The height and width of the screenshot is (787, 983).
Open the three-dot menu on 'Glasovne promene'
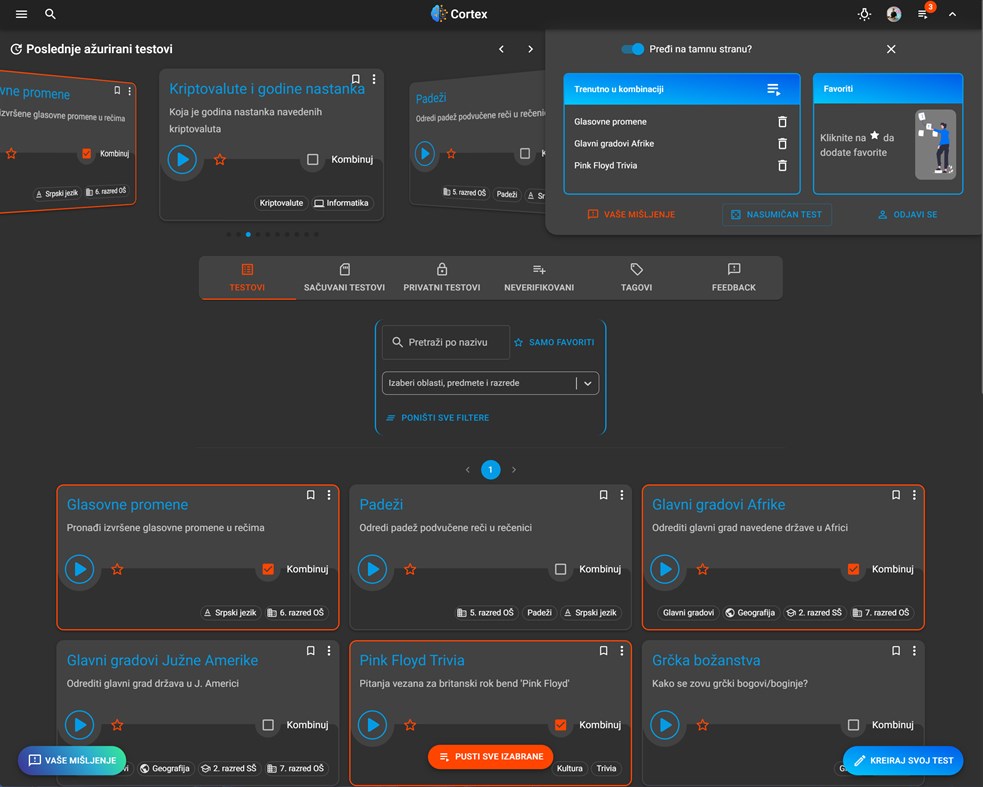(x=328, y=495)
